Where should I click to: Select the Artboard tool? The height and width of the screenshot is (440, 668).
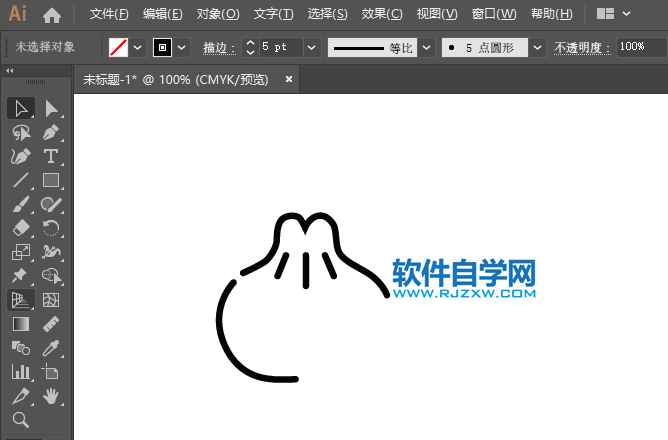click(x=51, y=372)
